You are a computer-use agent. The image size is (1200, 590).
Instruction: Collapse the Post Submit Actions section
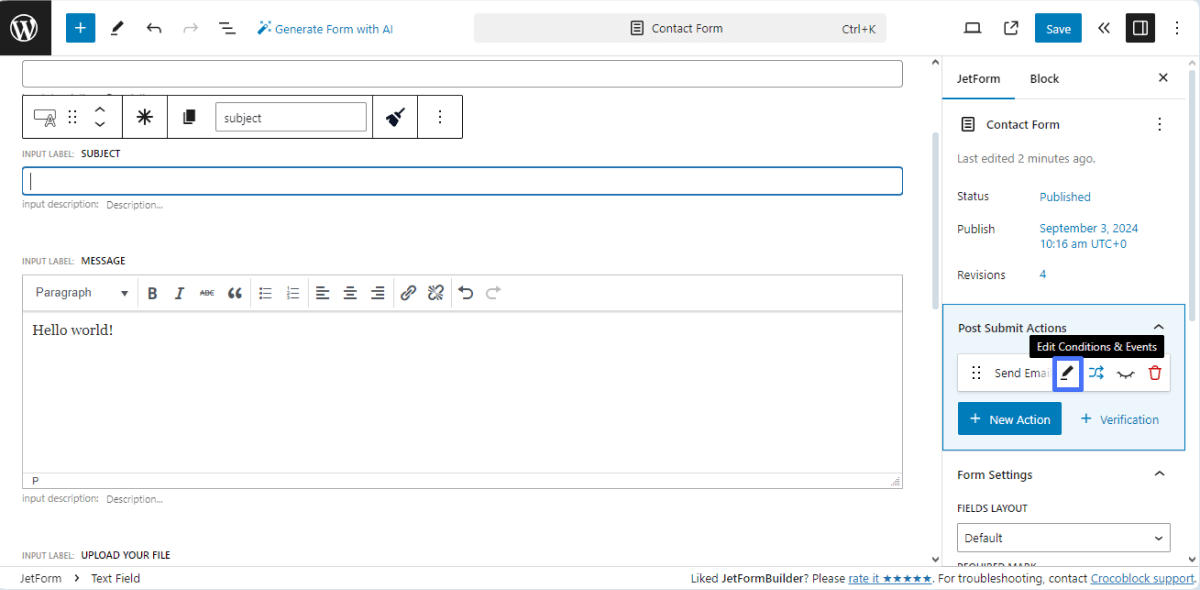pyautogui.click(x=1158, y=326)
